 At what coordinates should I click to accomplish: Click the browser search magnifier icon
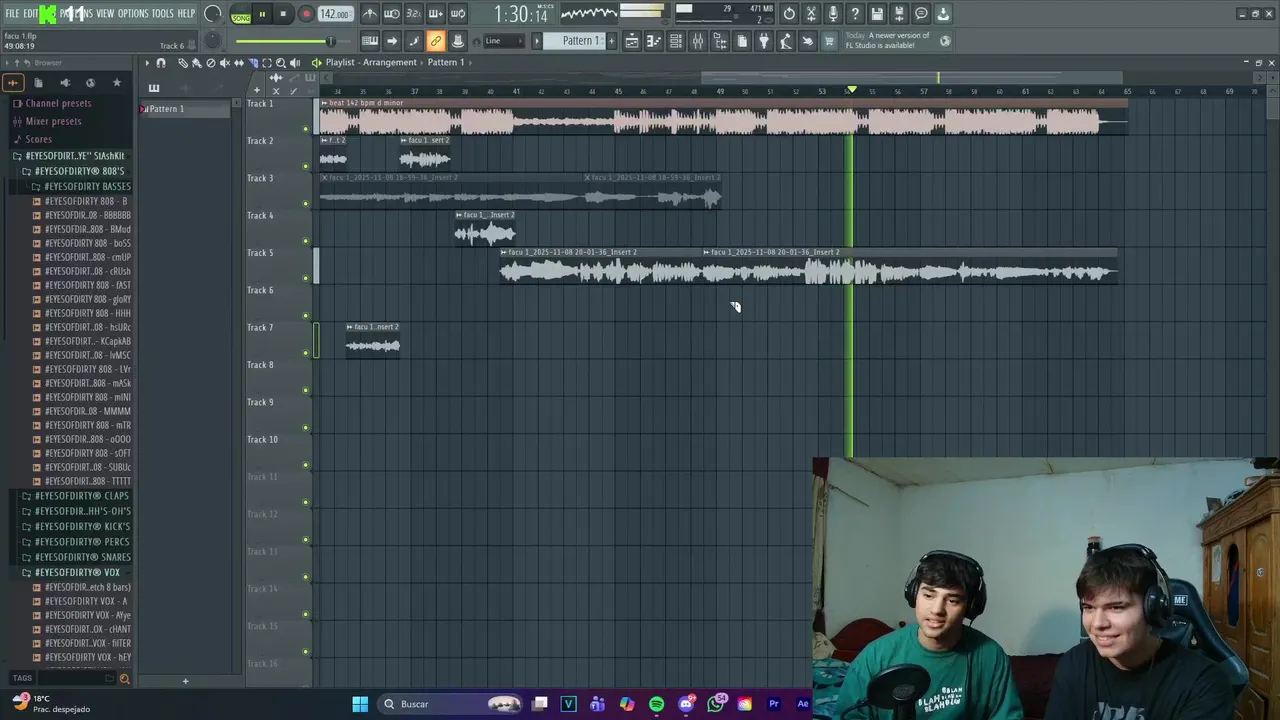point(125,679)
